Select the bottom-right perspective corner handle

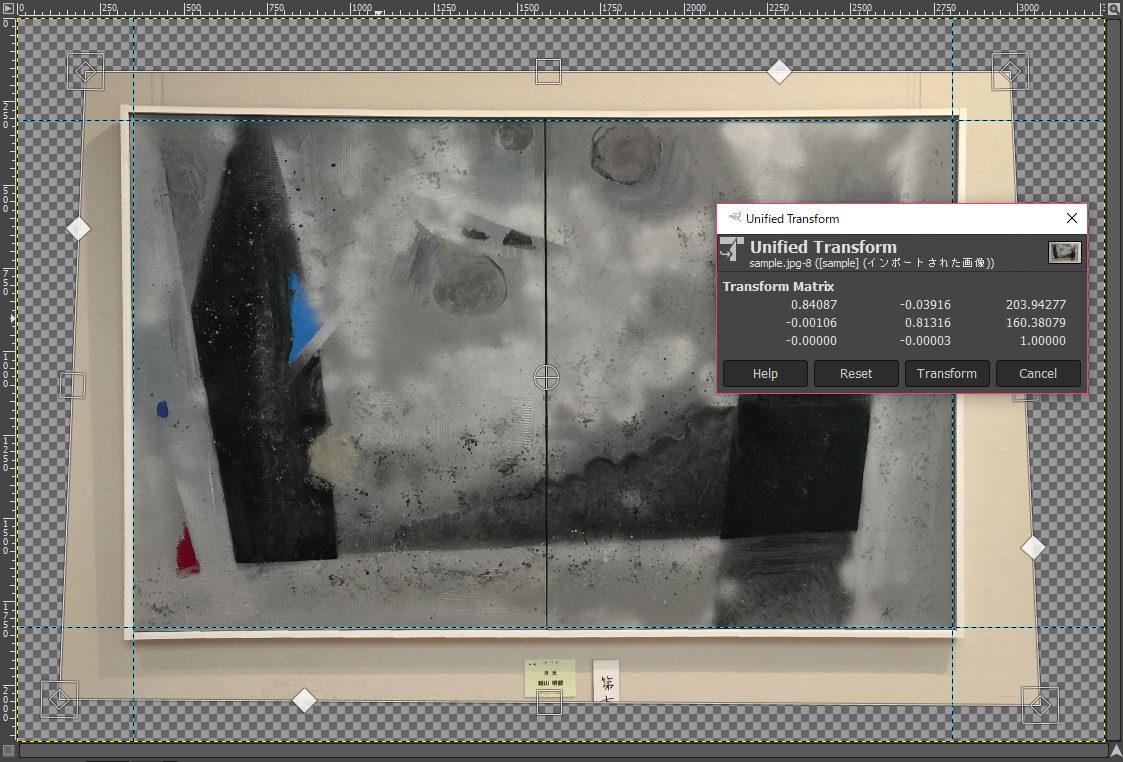[x=1040, y=705]
